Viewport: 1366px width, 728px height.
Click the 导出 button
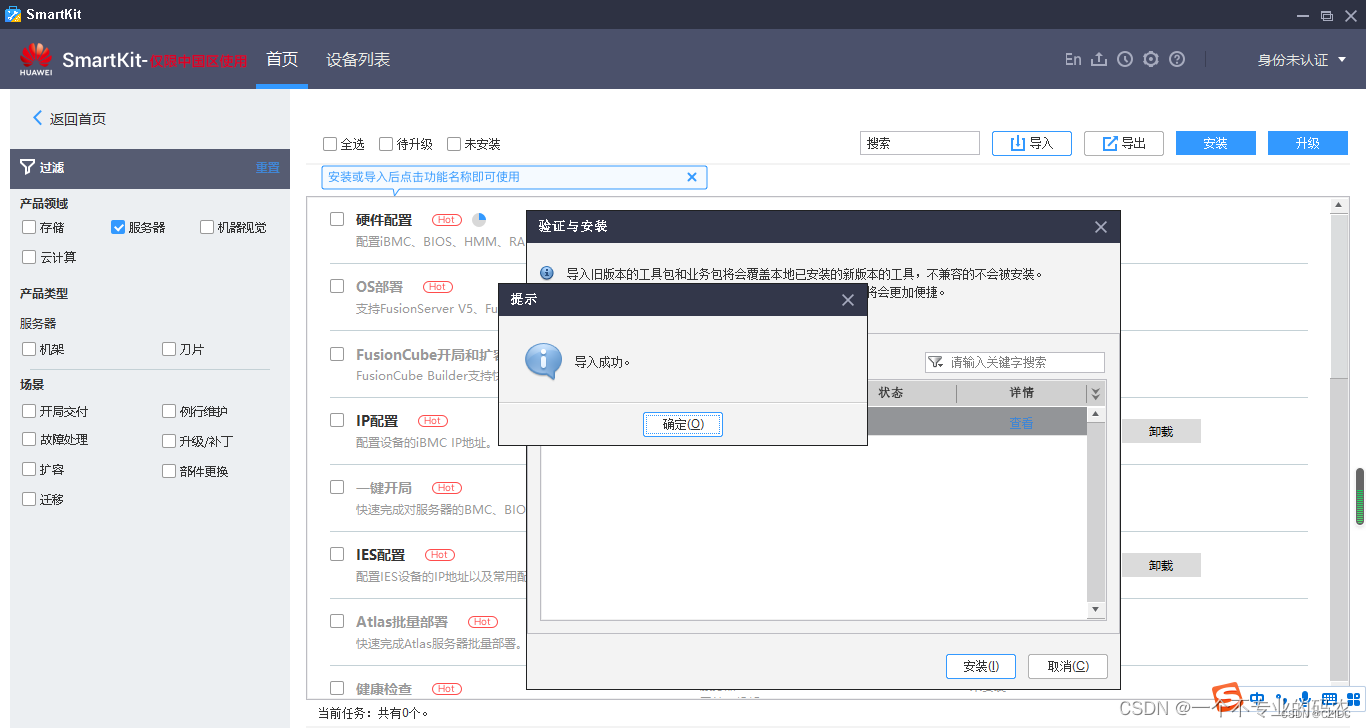1124,143
